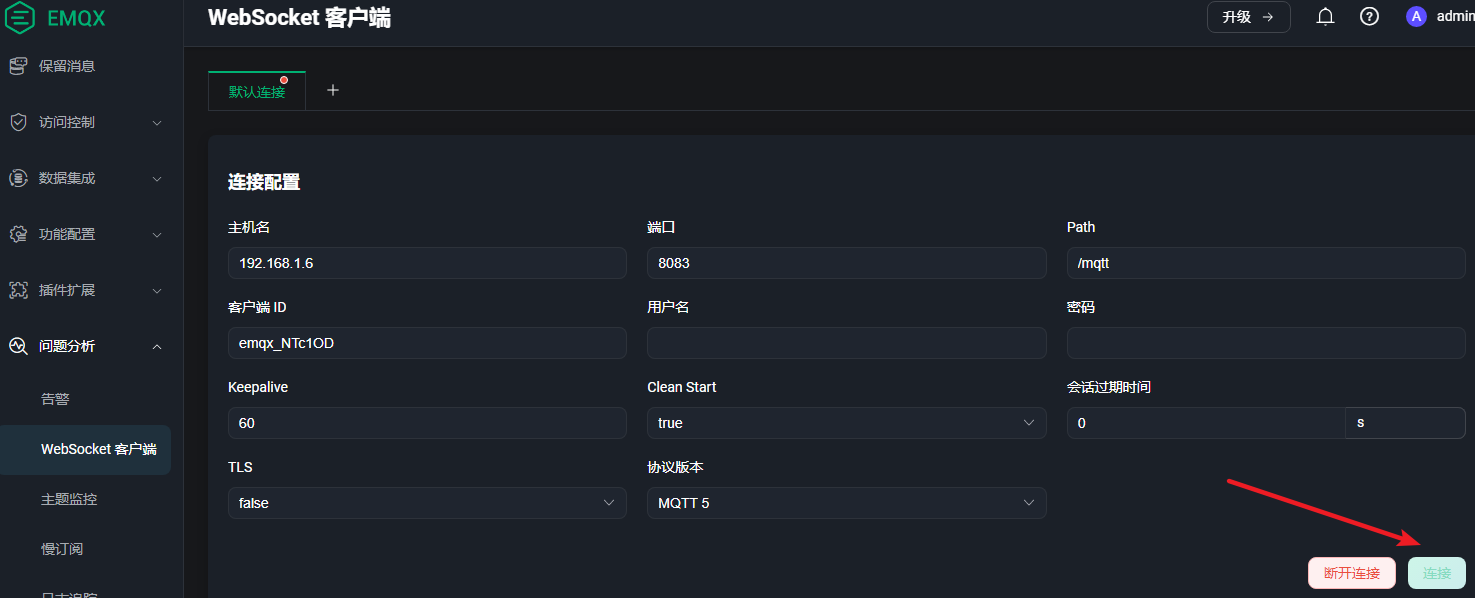Click the admin avatar icon
This screenshot has width=1475, height=598.
point(1416,16)
